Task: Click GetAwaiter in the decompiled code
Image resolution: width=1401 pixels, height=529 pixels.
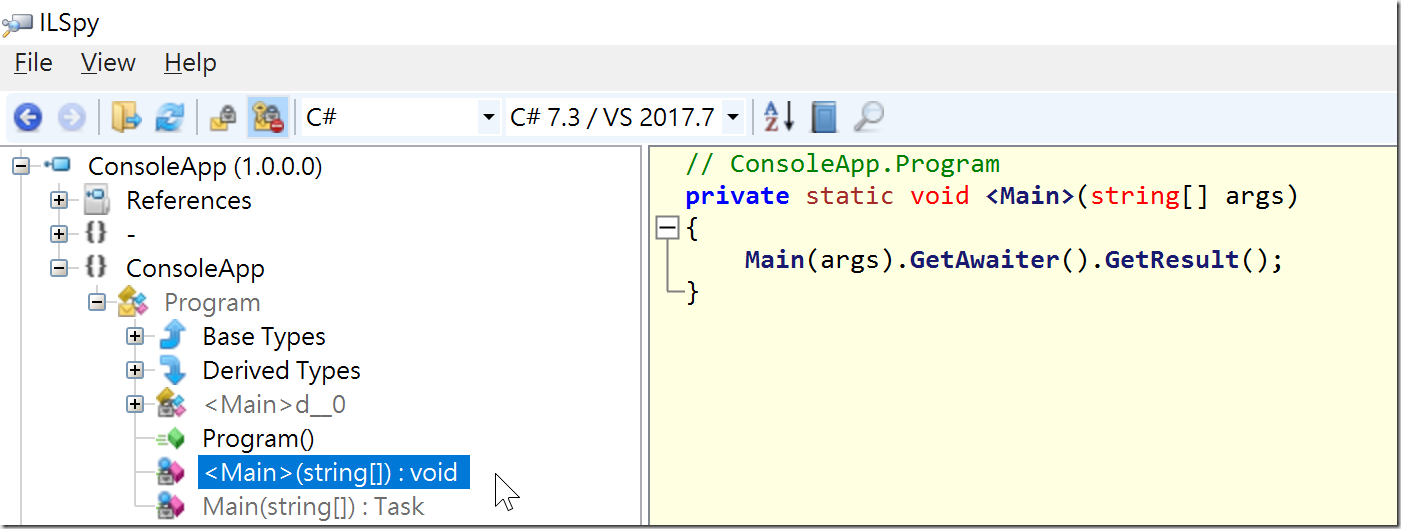Action: pos(984,260)
